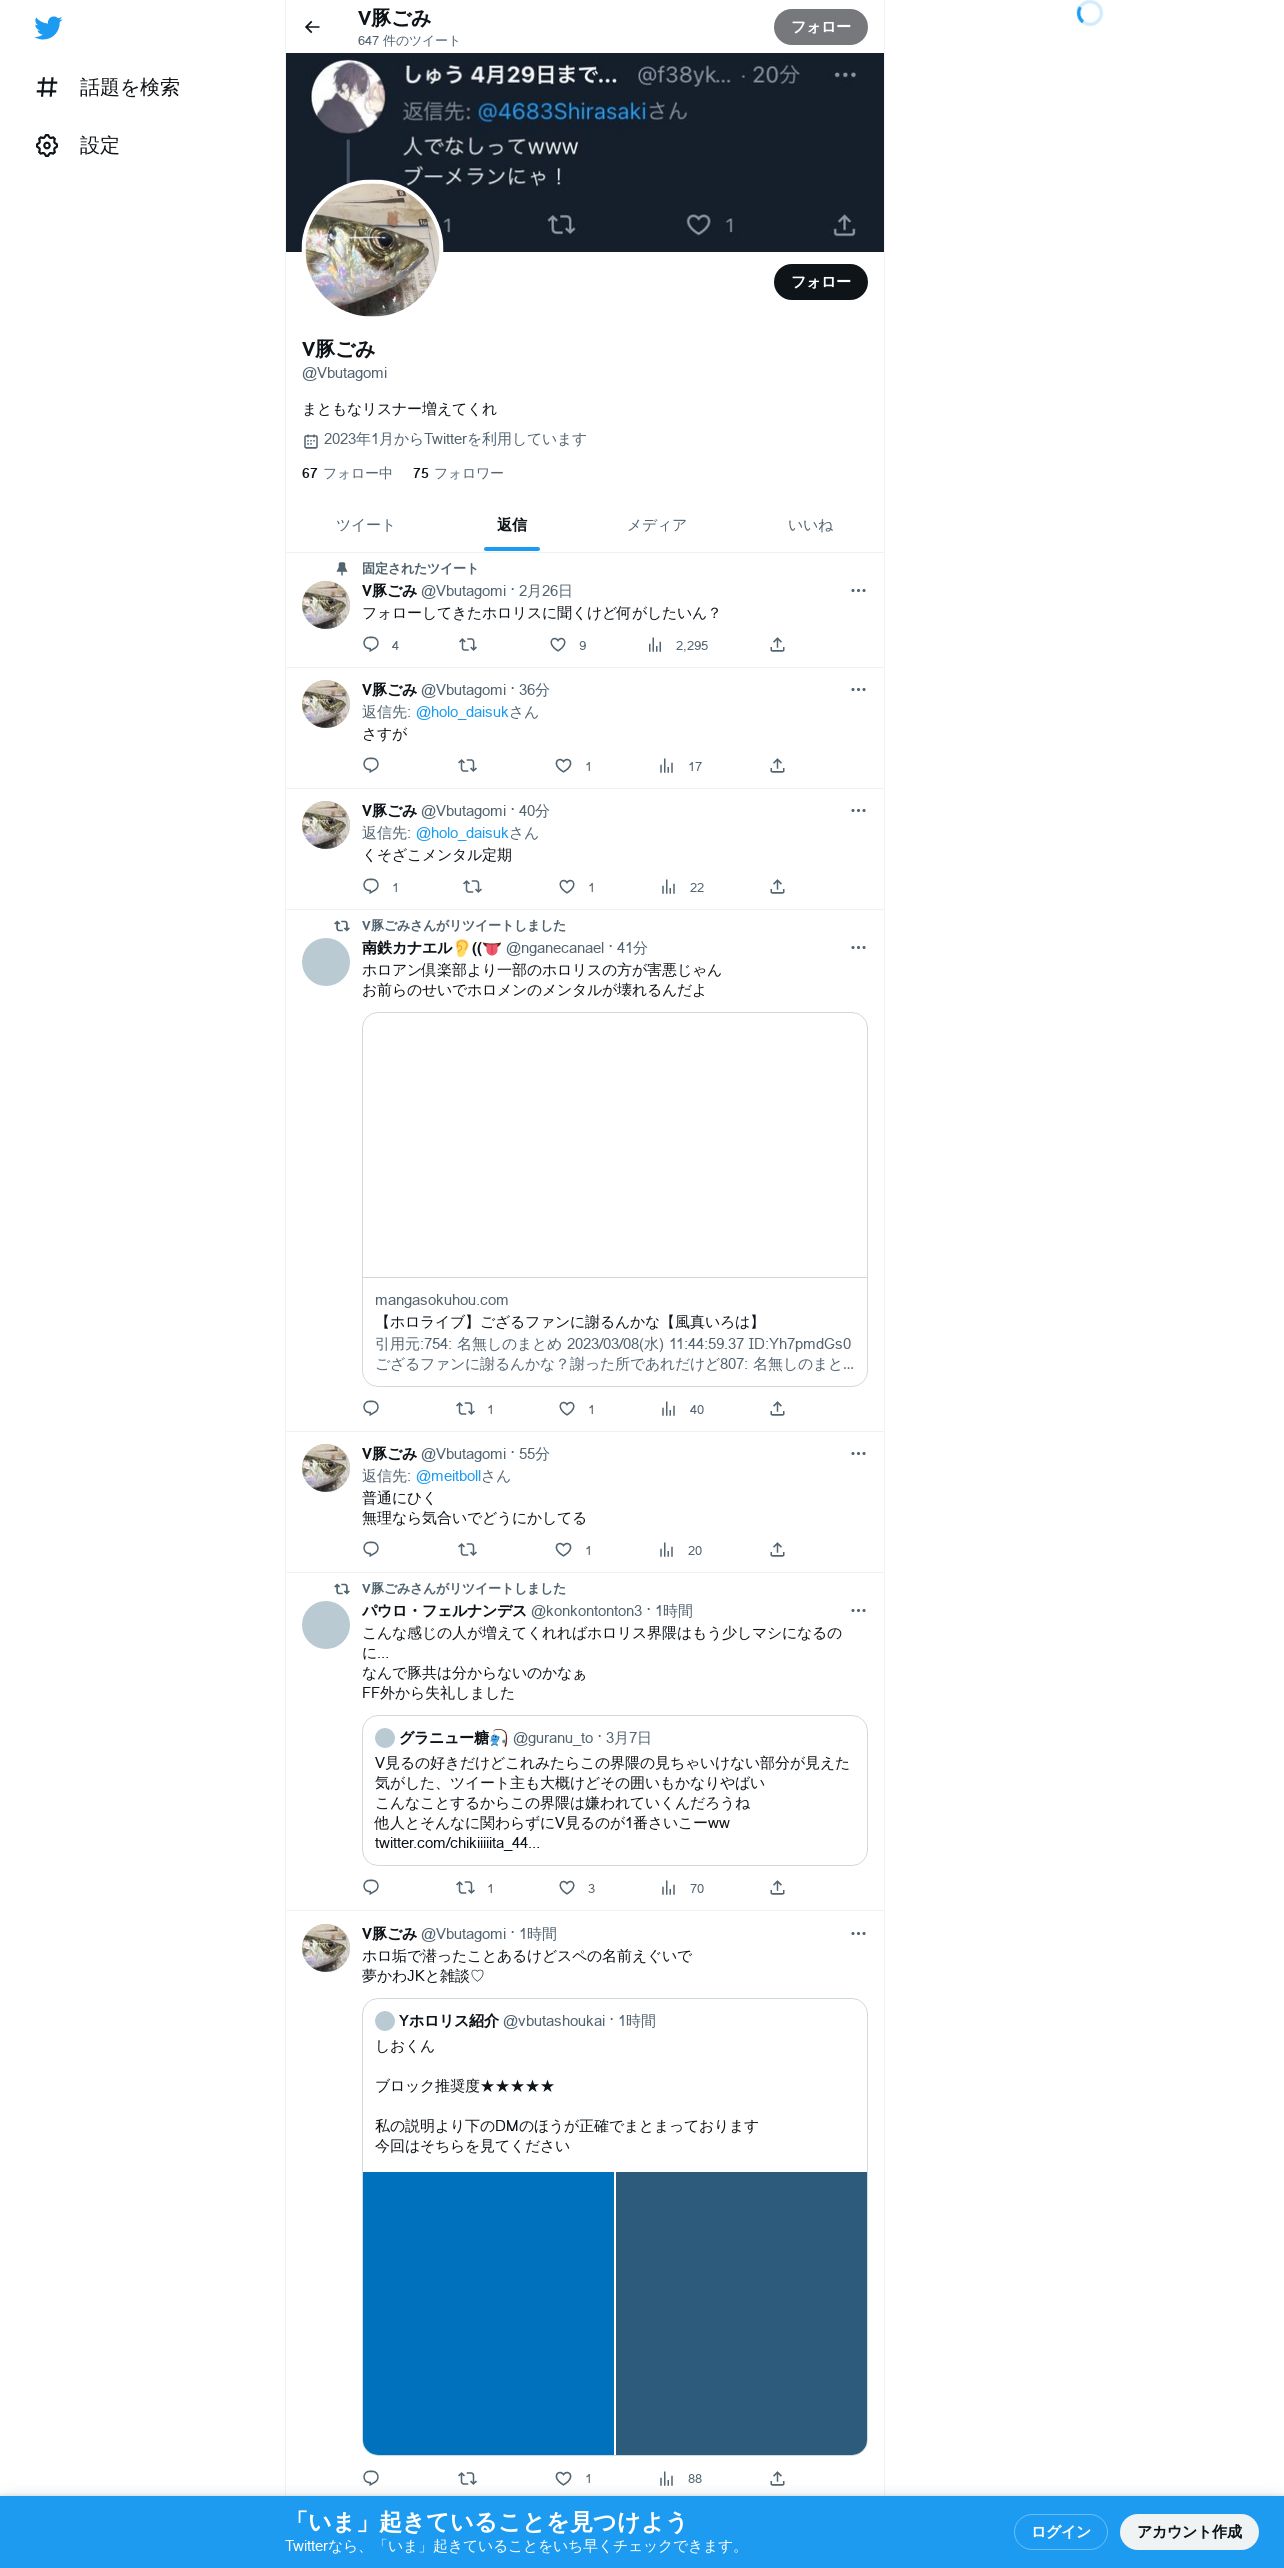The height and width of the screenshot is (2568, 1284).
Task: Open the いいね tab
Action: 810,525
